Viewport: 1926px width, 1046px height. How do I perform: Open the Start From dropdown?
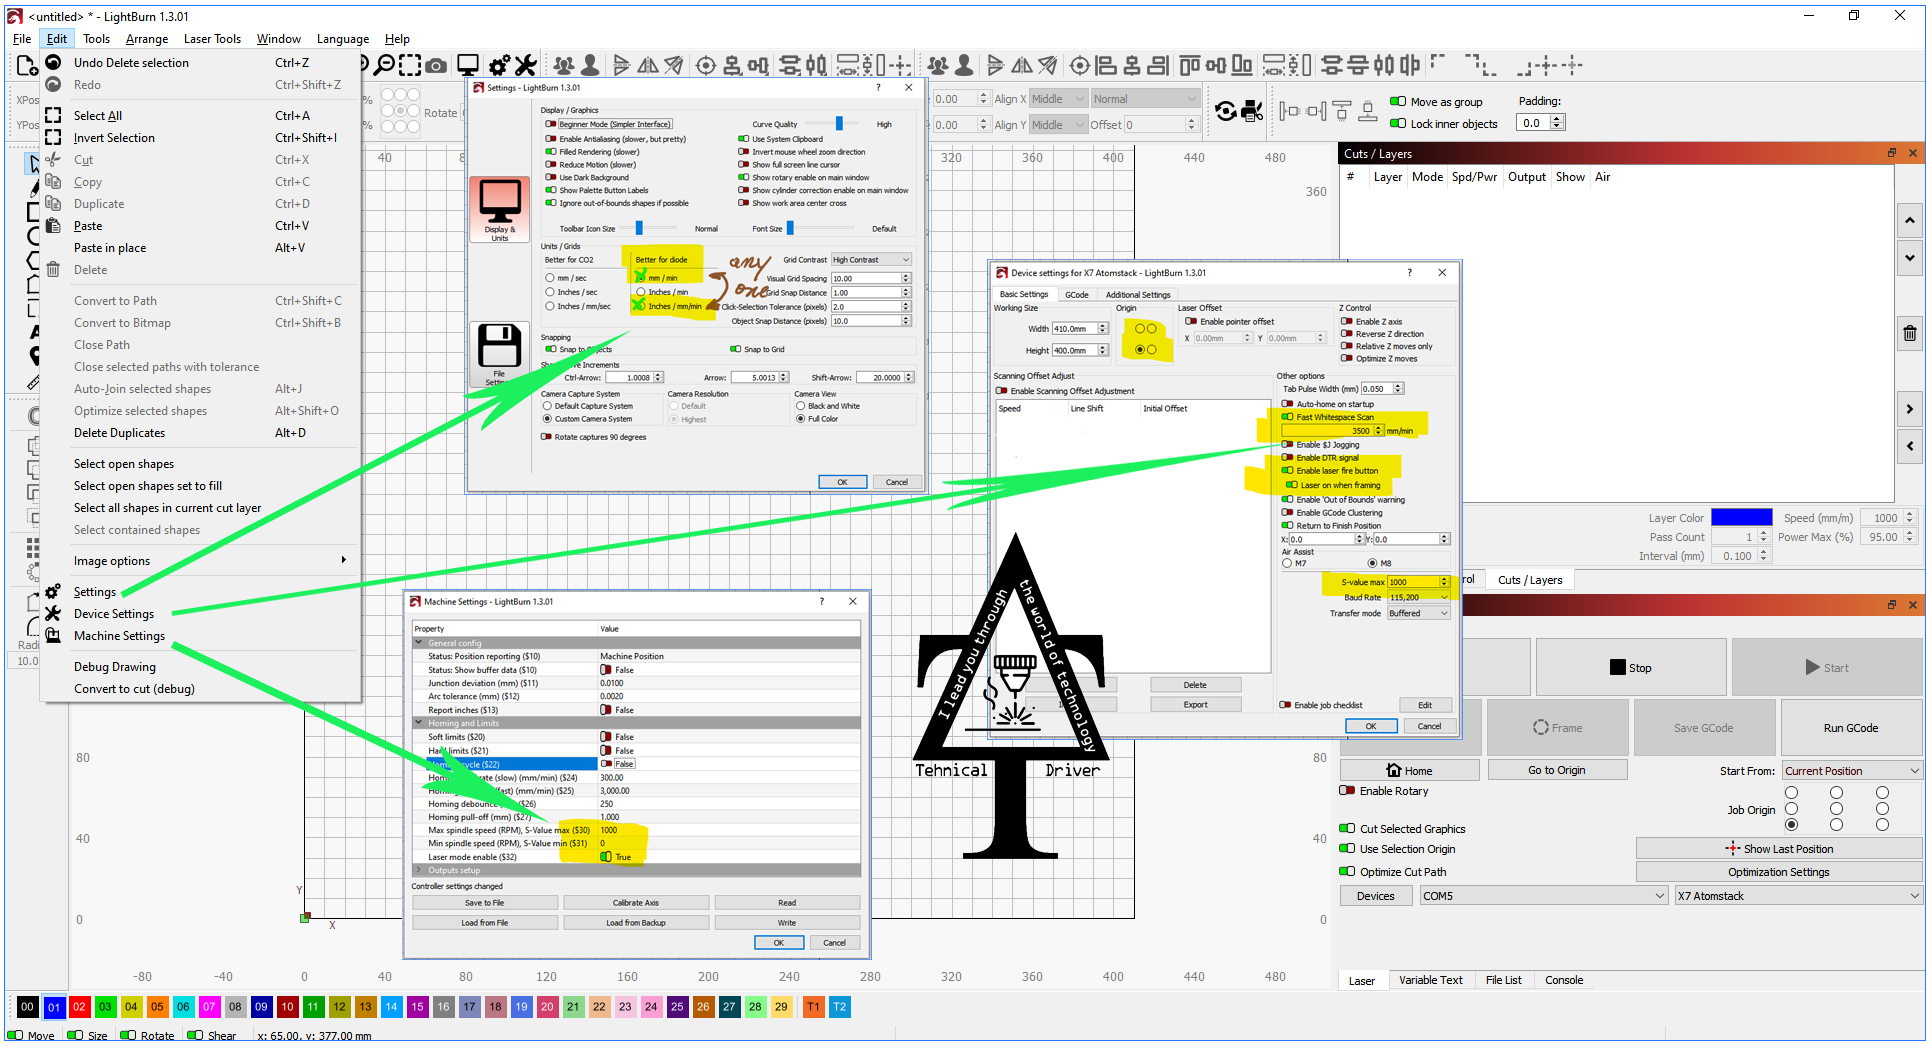pos(1852,771)
